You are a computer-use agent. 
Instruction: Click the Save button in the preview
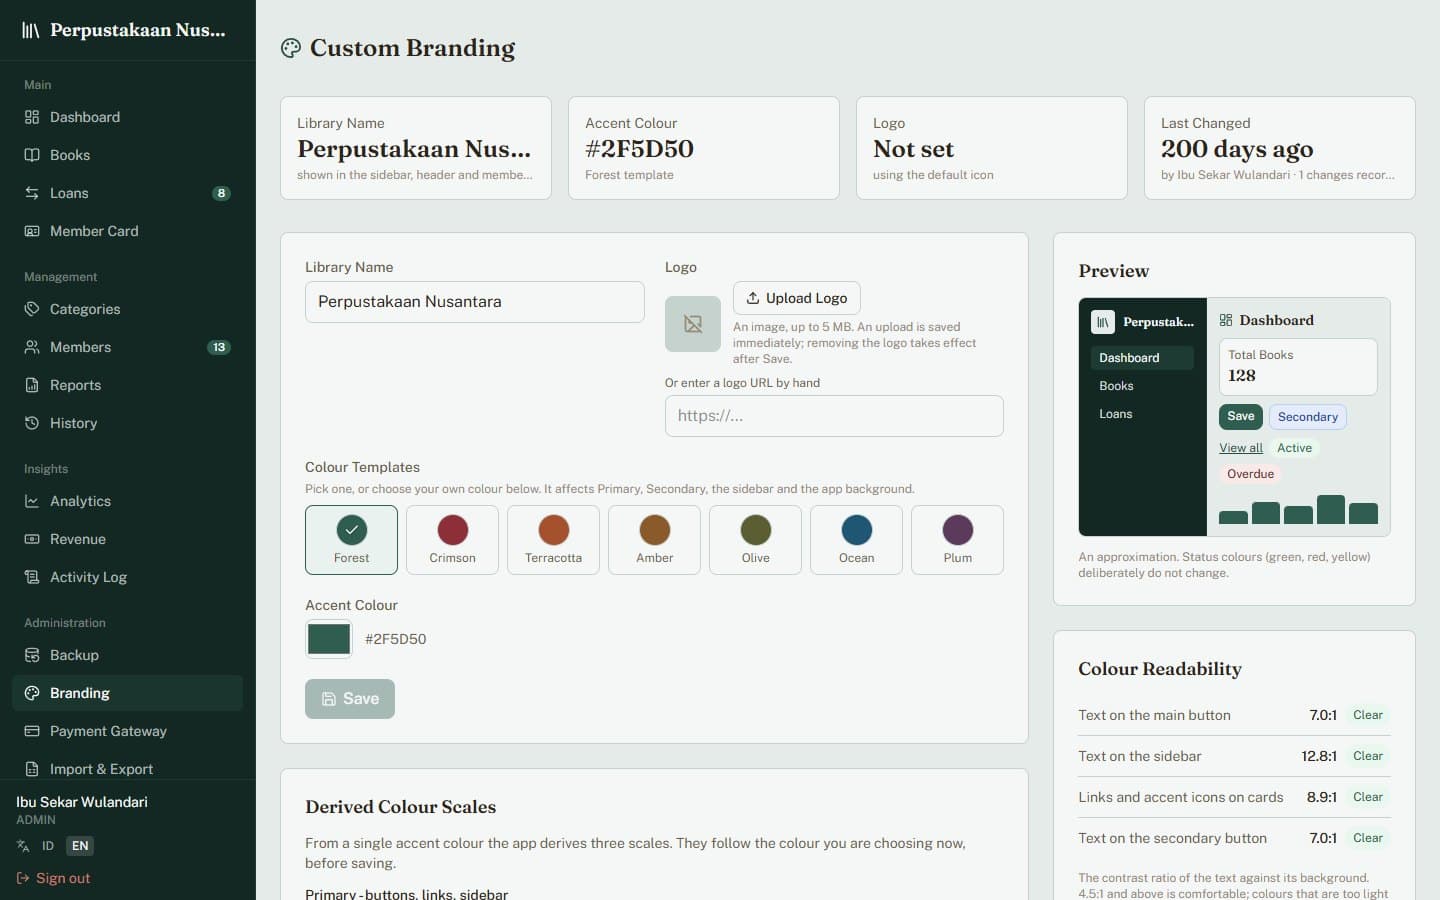click(x=1241, y=417)
